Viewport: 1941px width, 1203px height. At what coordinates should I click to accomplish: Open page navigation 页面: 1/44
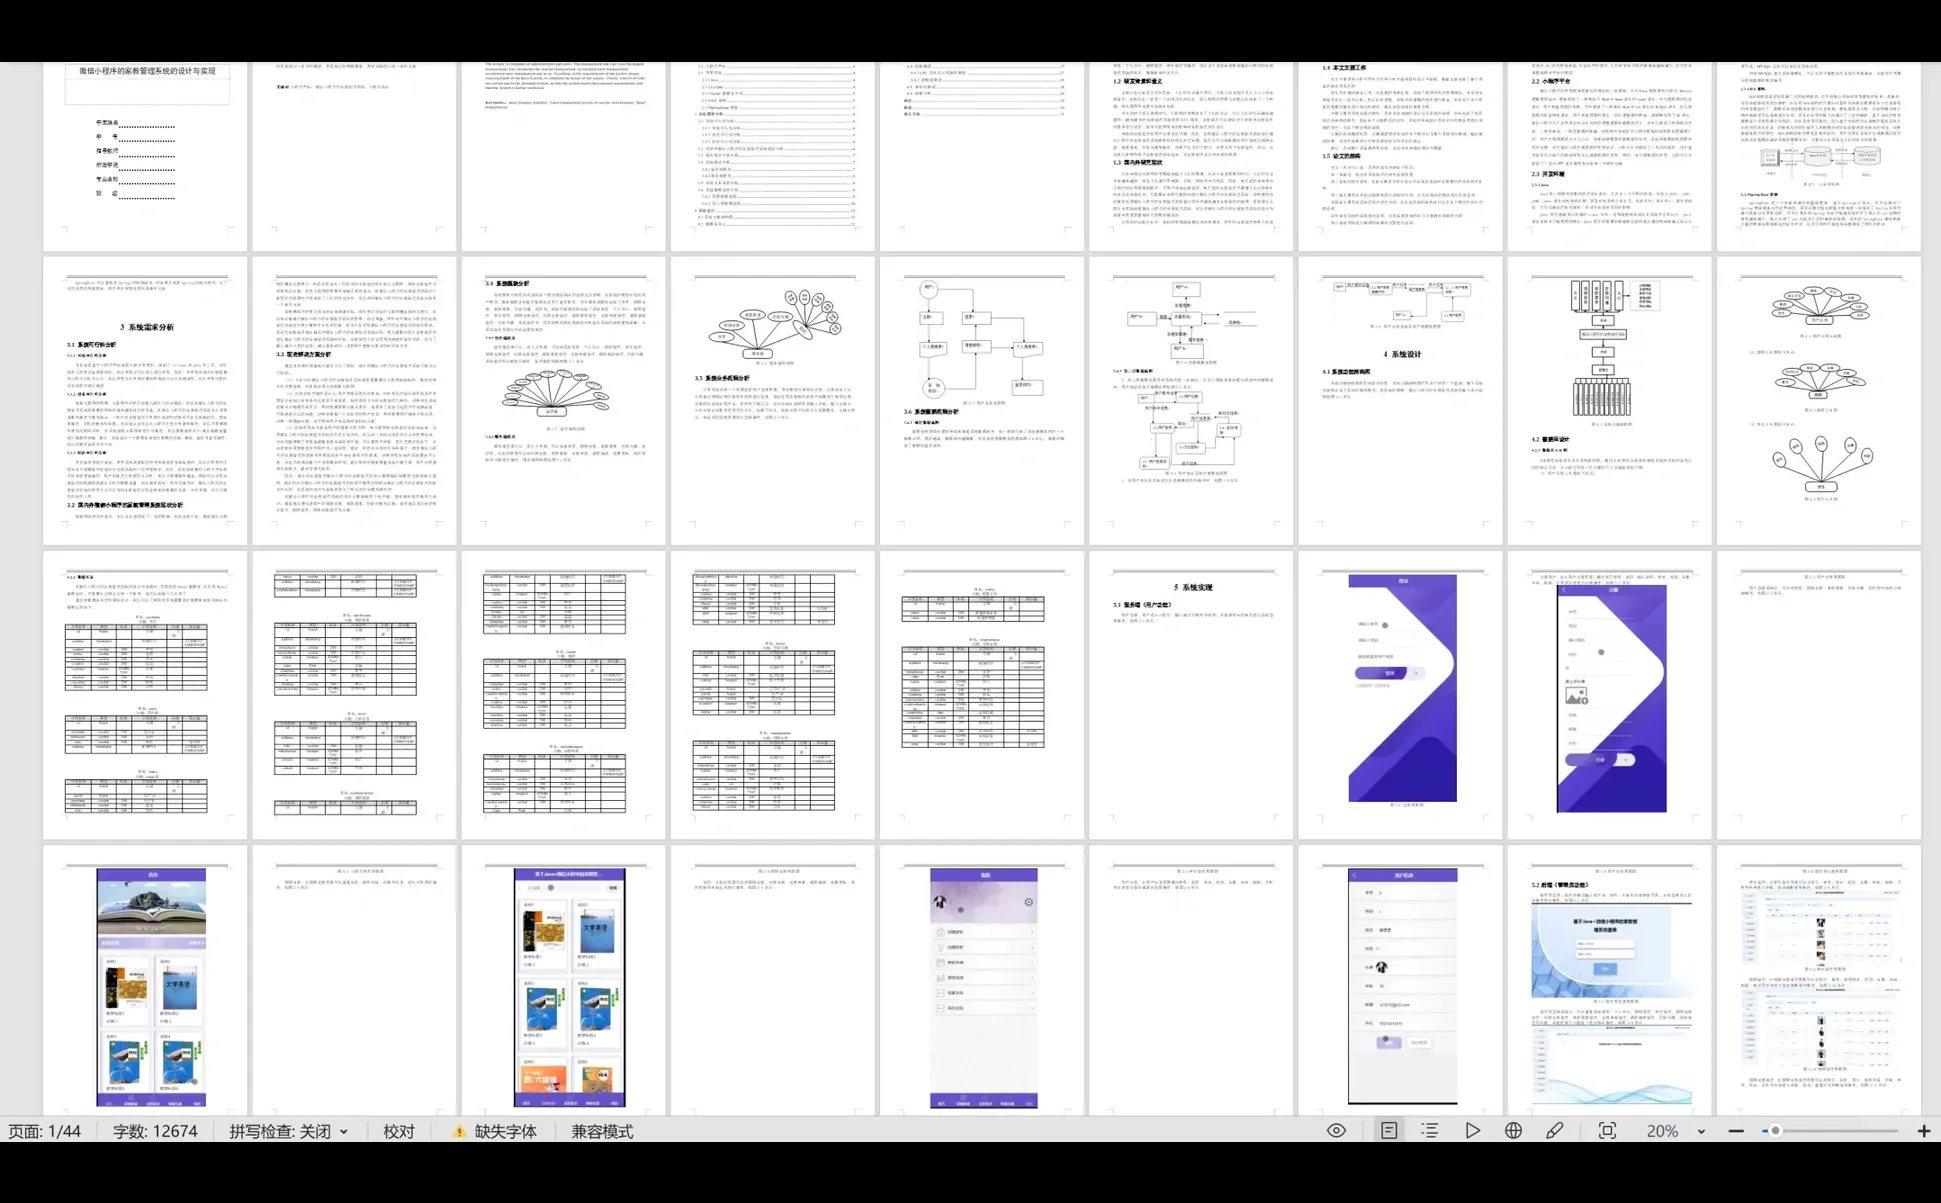tap(45, 1132)
